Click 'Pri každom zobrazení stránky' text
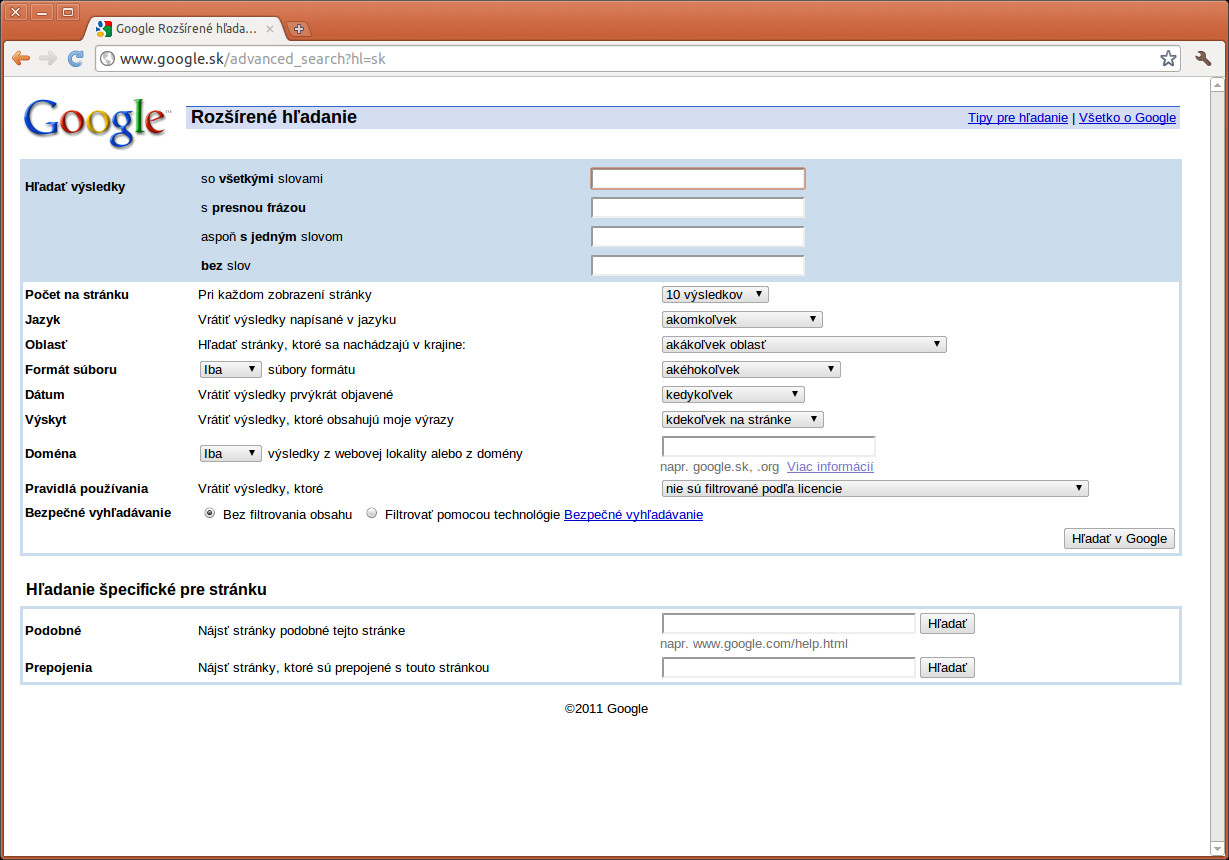 pos(285,295)
